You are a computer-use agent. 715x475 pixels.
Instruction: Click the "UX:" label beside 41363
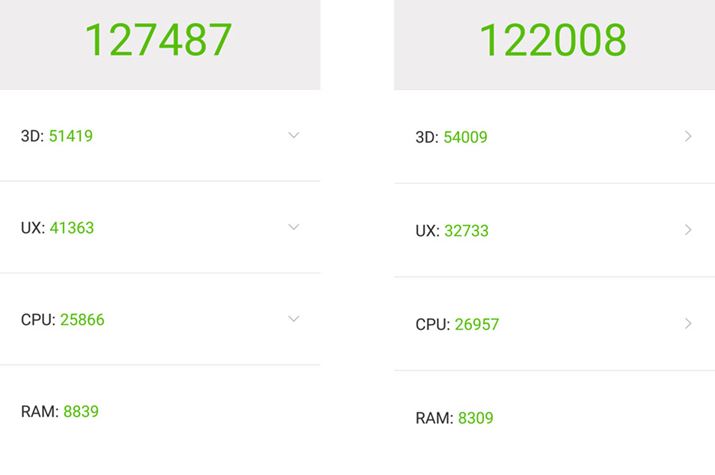click(32, 228)
